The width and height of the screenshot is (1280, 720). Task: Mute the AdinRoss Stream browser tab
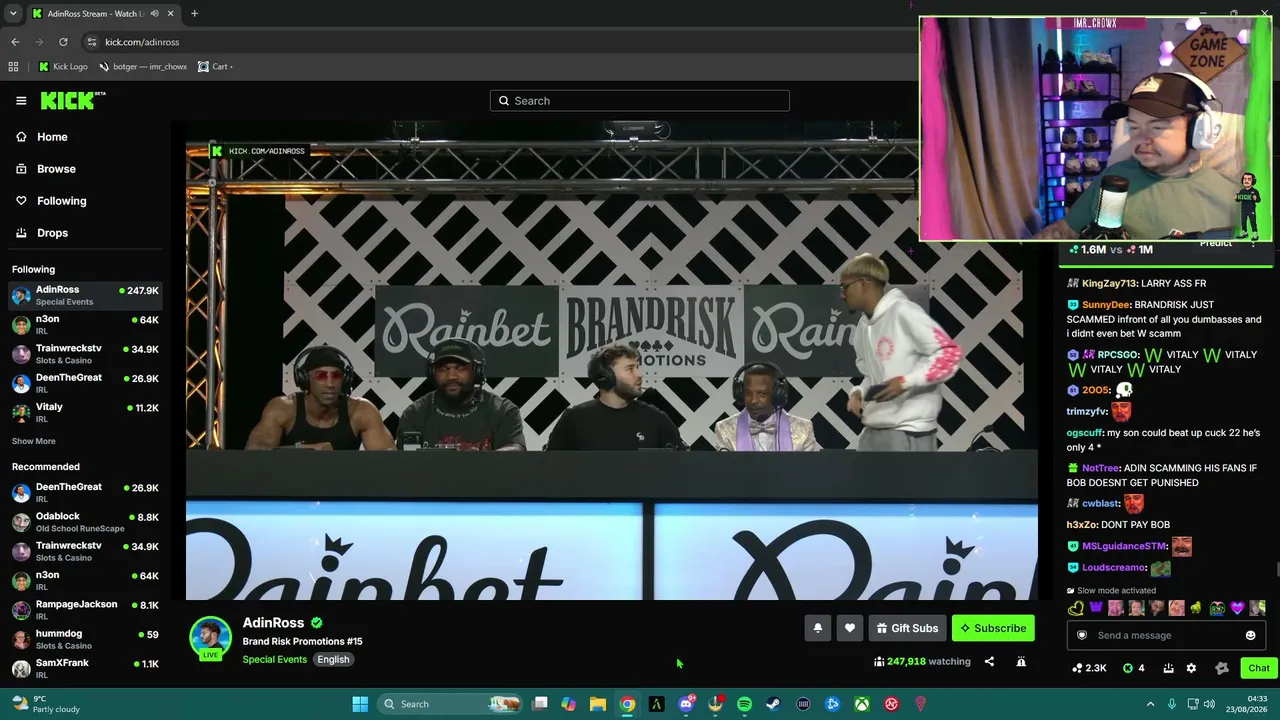(154, 14)
